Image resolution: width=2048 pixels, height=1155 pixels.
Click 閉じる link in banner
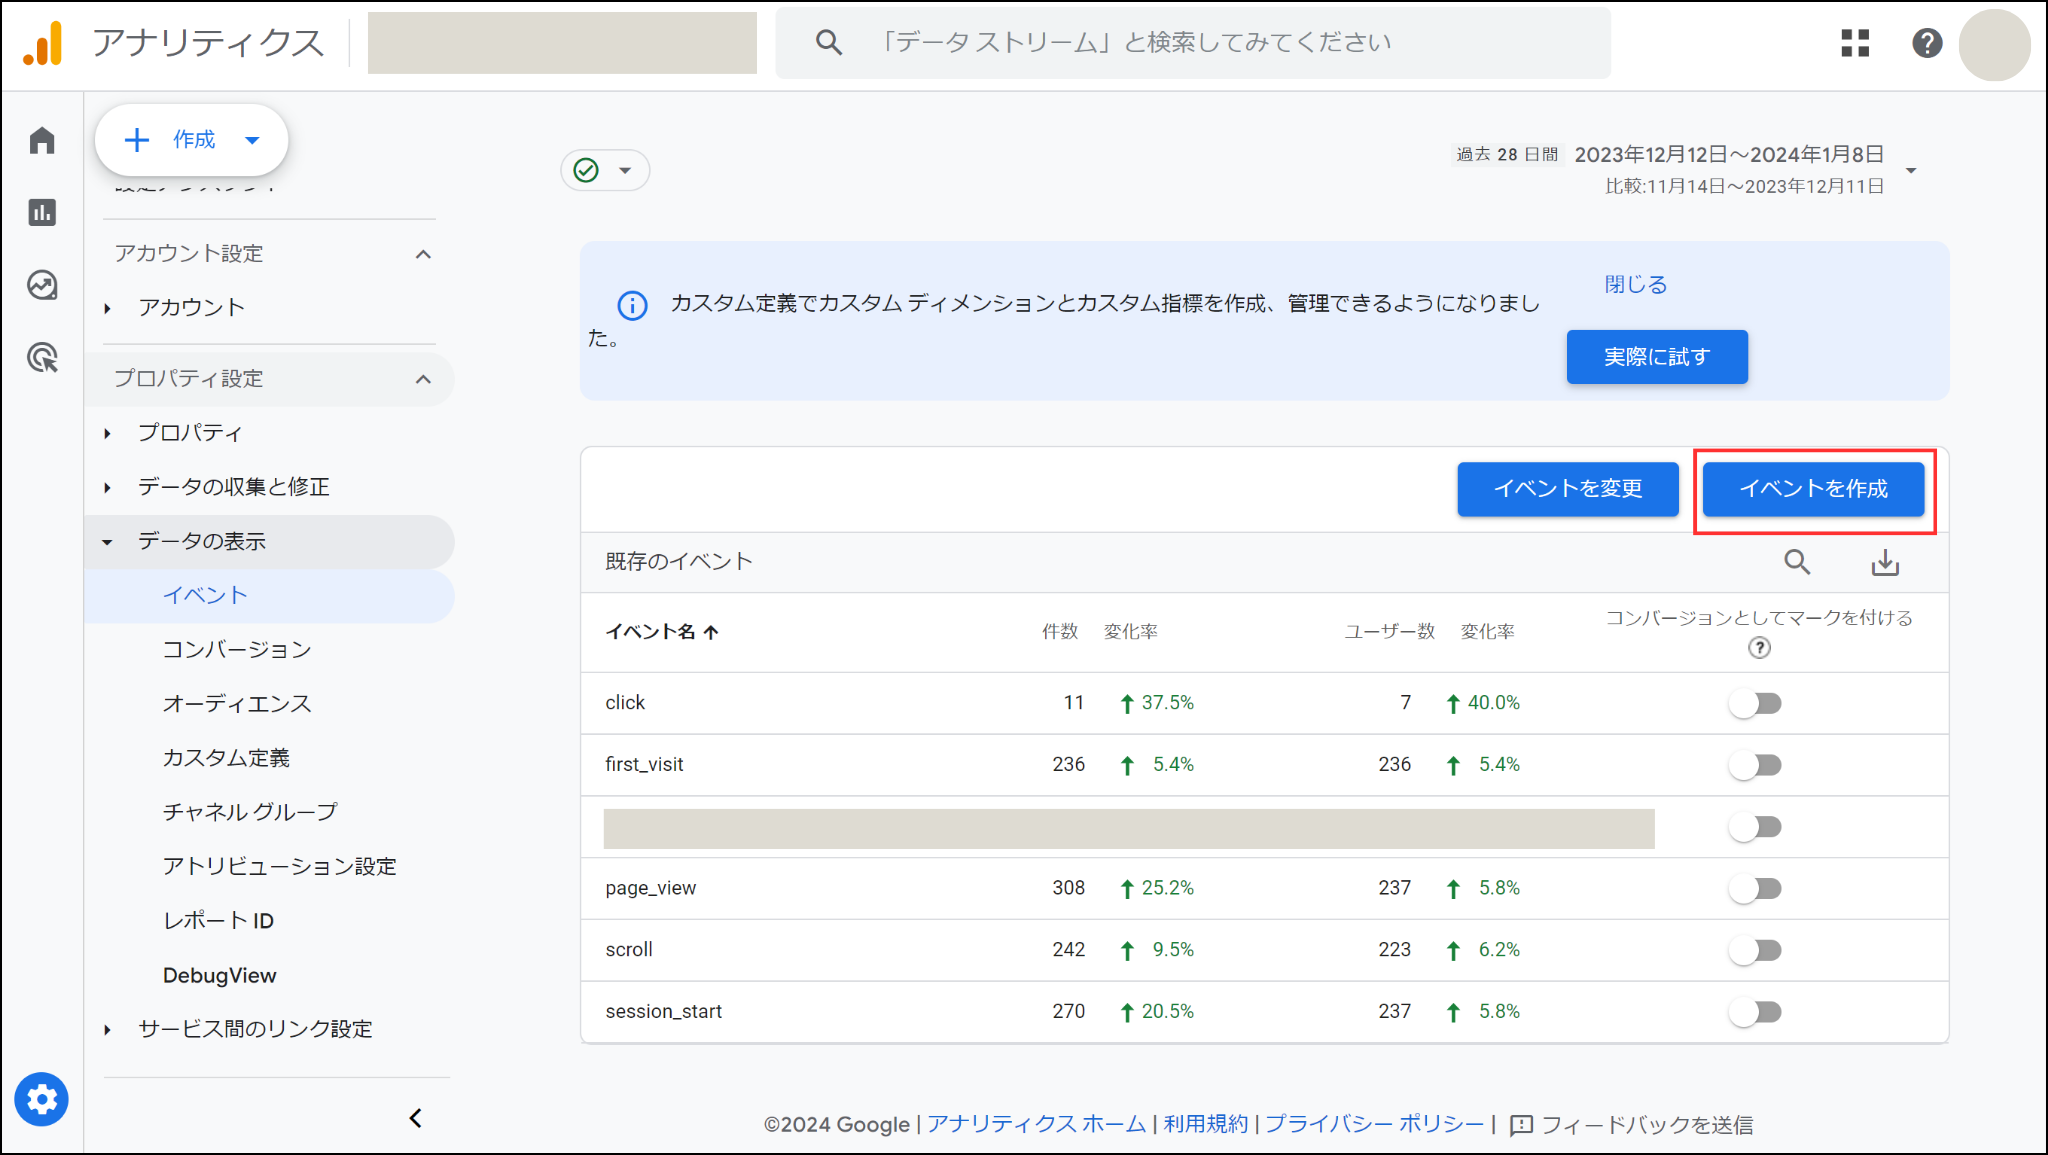pos(1636,285)
